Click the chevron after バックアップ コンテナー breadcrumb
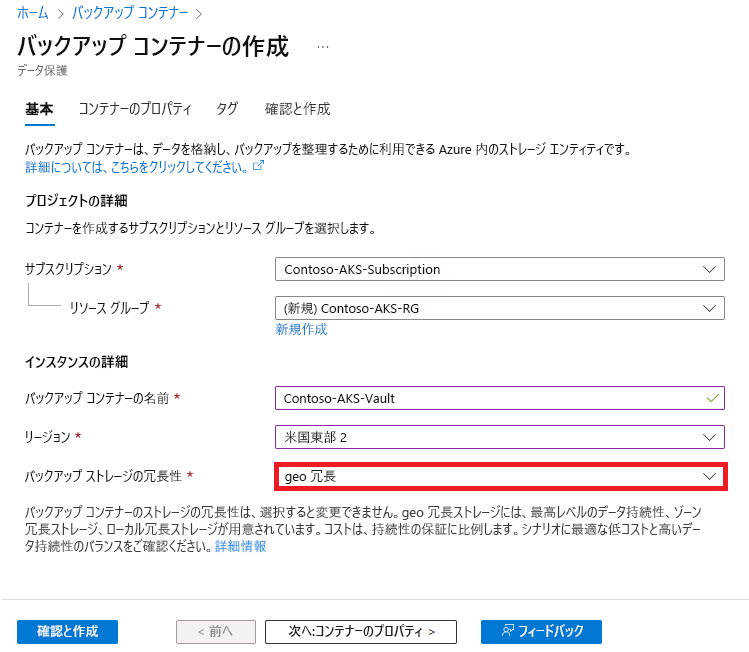The height and width of the screenshot is (652, 749). (199, 14)
